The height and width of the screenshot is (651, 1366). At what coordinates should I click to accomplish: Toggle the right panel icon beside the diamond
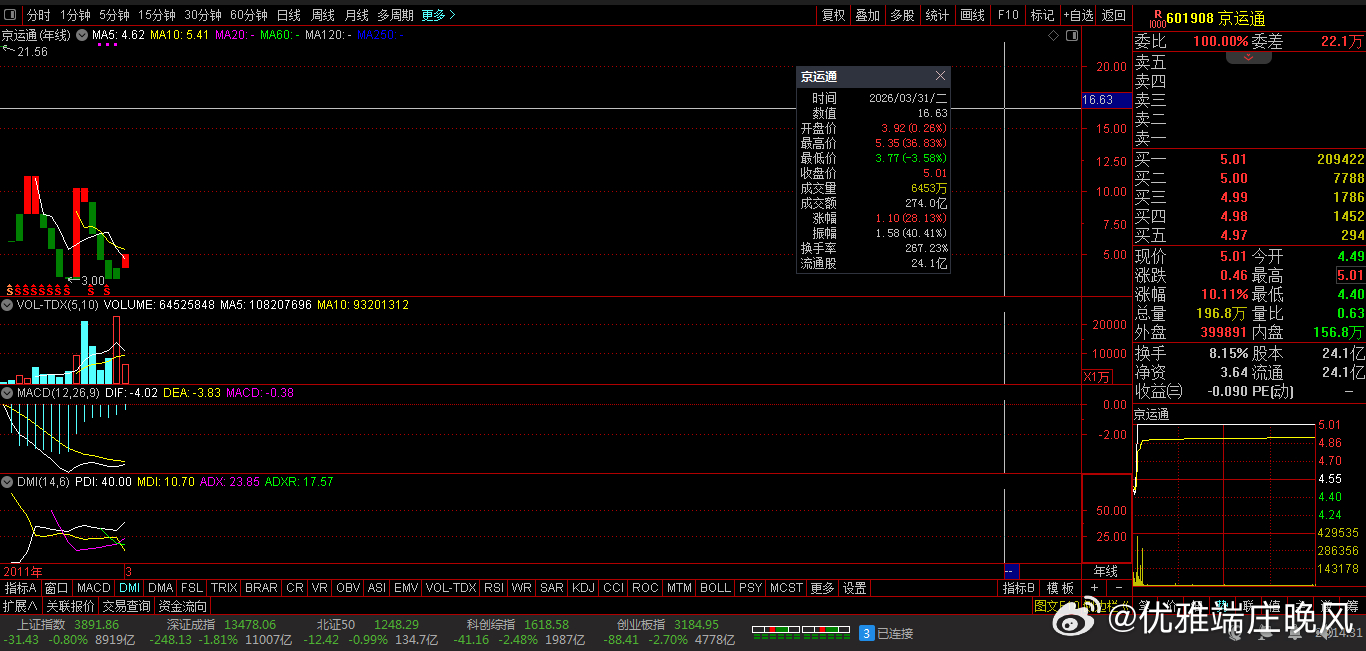click(x=1071, y=35)
